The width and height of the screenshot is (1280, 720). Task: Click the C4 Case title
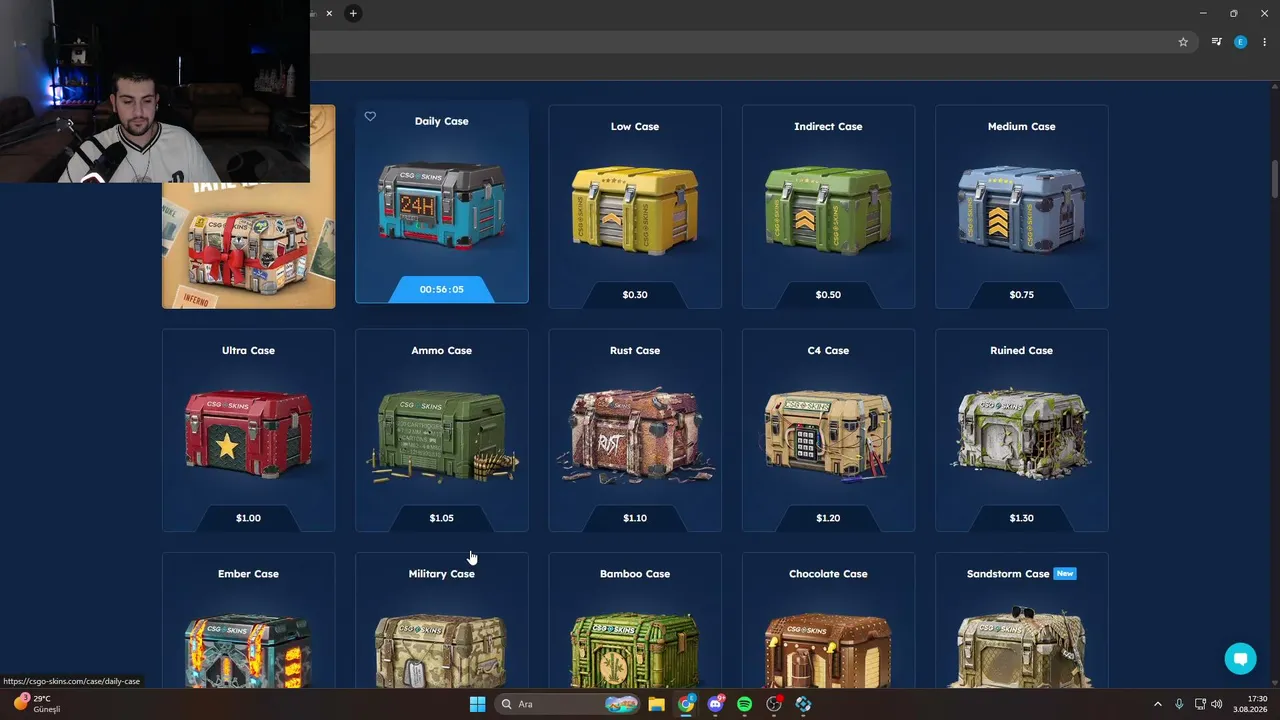[x=828, y=351]
